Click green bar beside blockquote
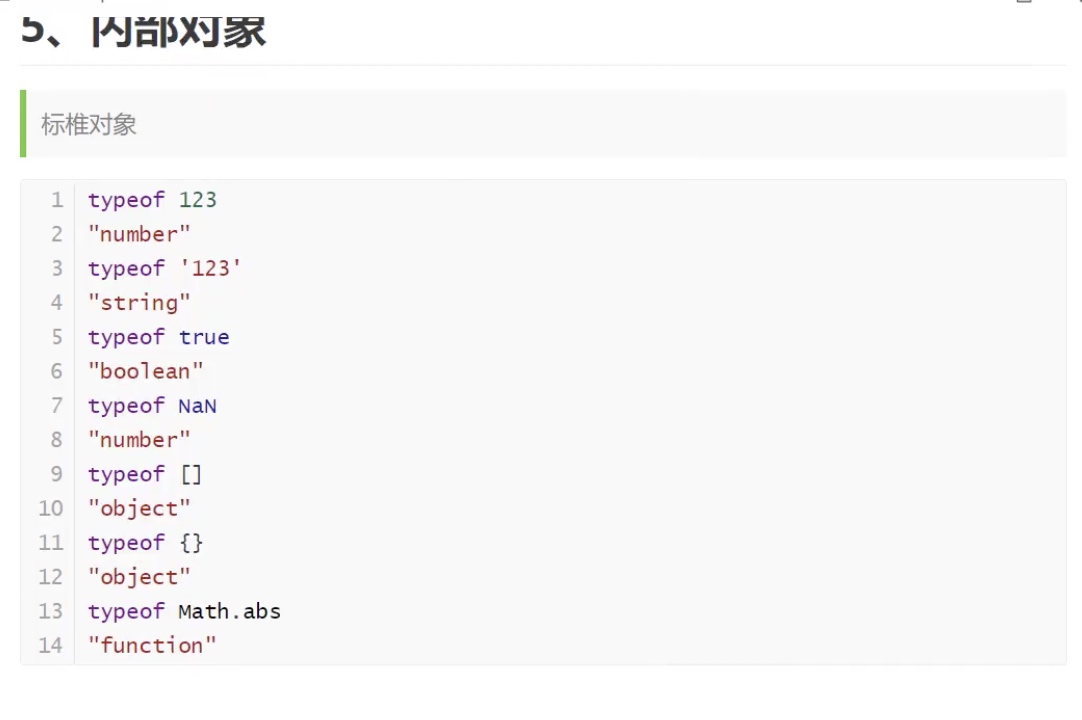 (x=23, y=124)
